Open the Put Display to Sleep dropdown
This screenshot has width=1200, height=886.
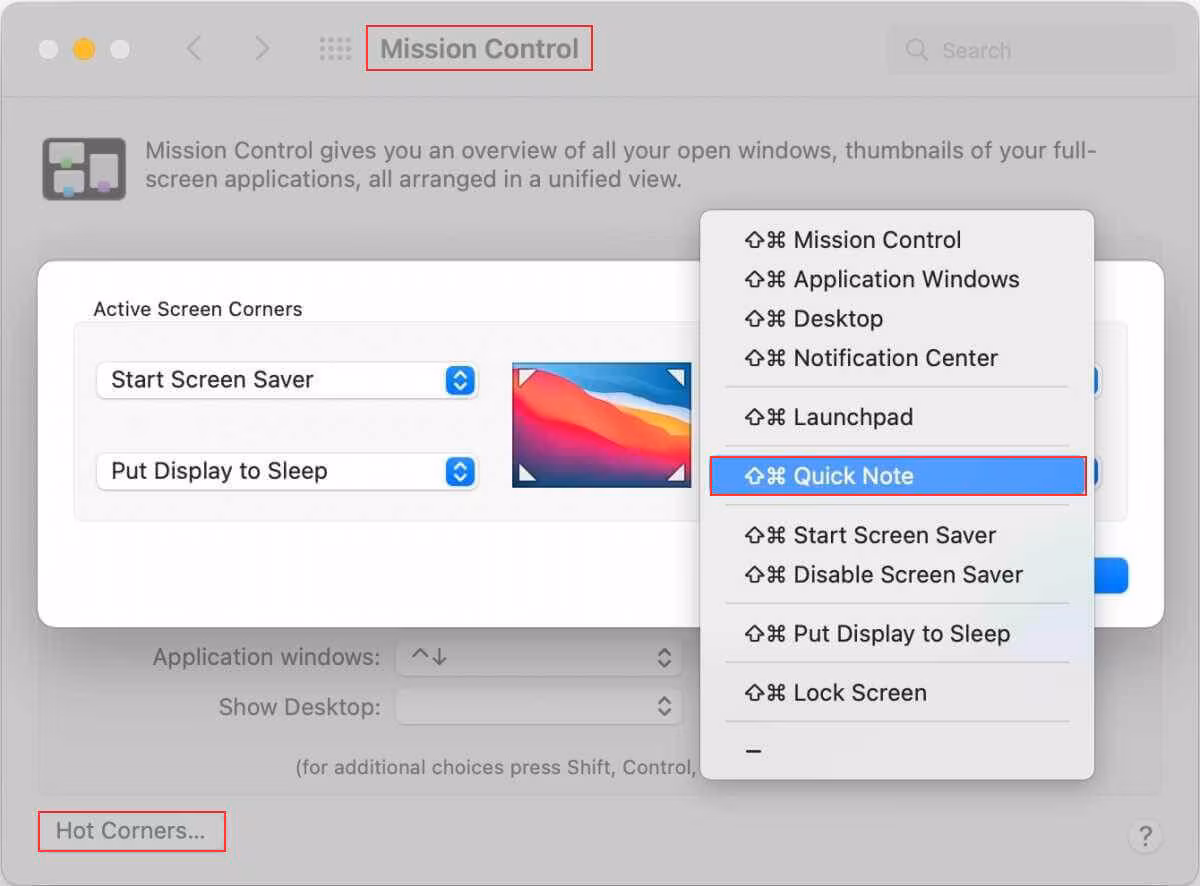[287, 471]
